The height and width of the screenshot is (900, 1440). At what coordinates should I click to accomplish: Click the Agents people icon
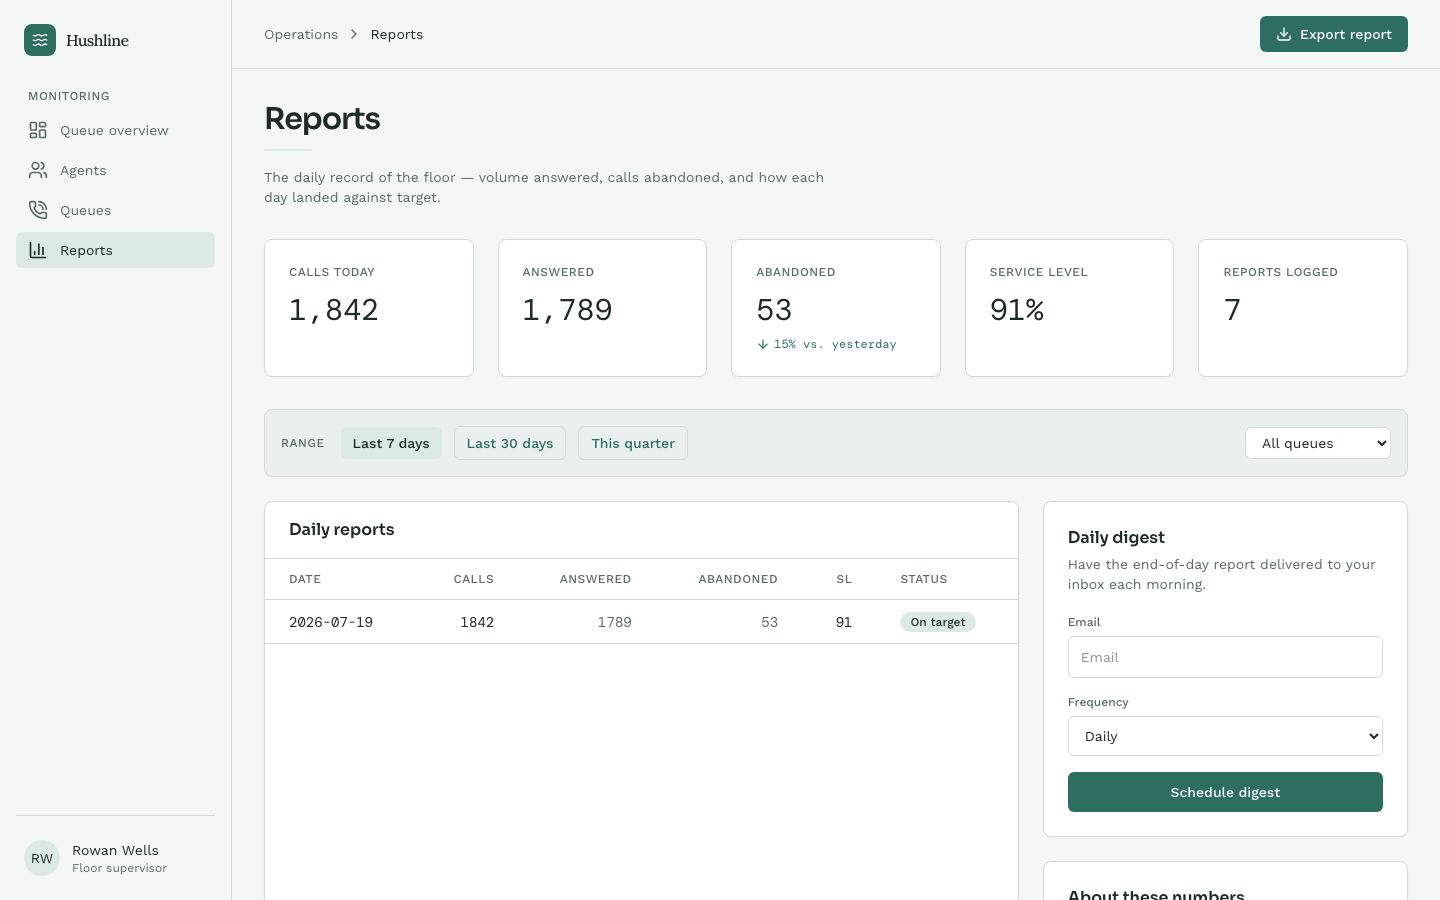point(38,170)
